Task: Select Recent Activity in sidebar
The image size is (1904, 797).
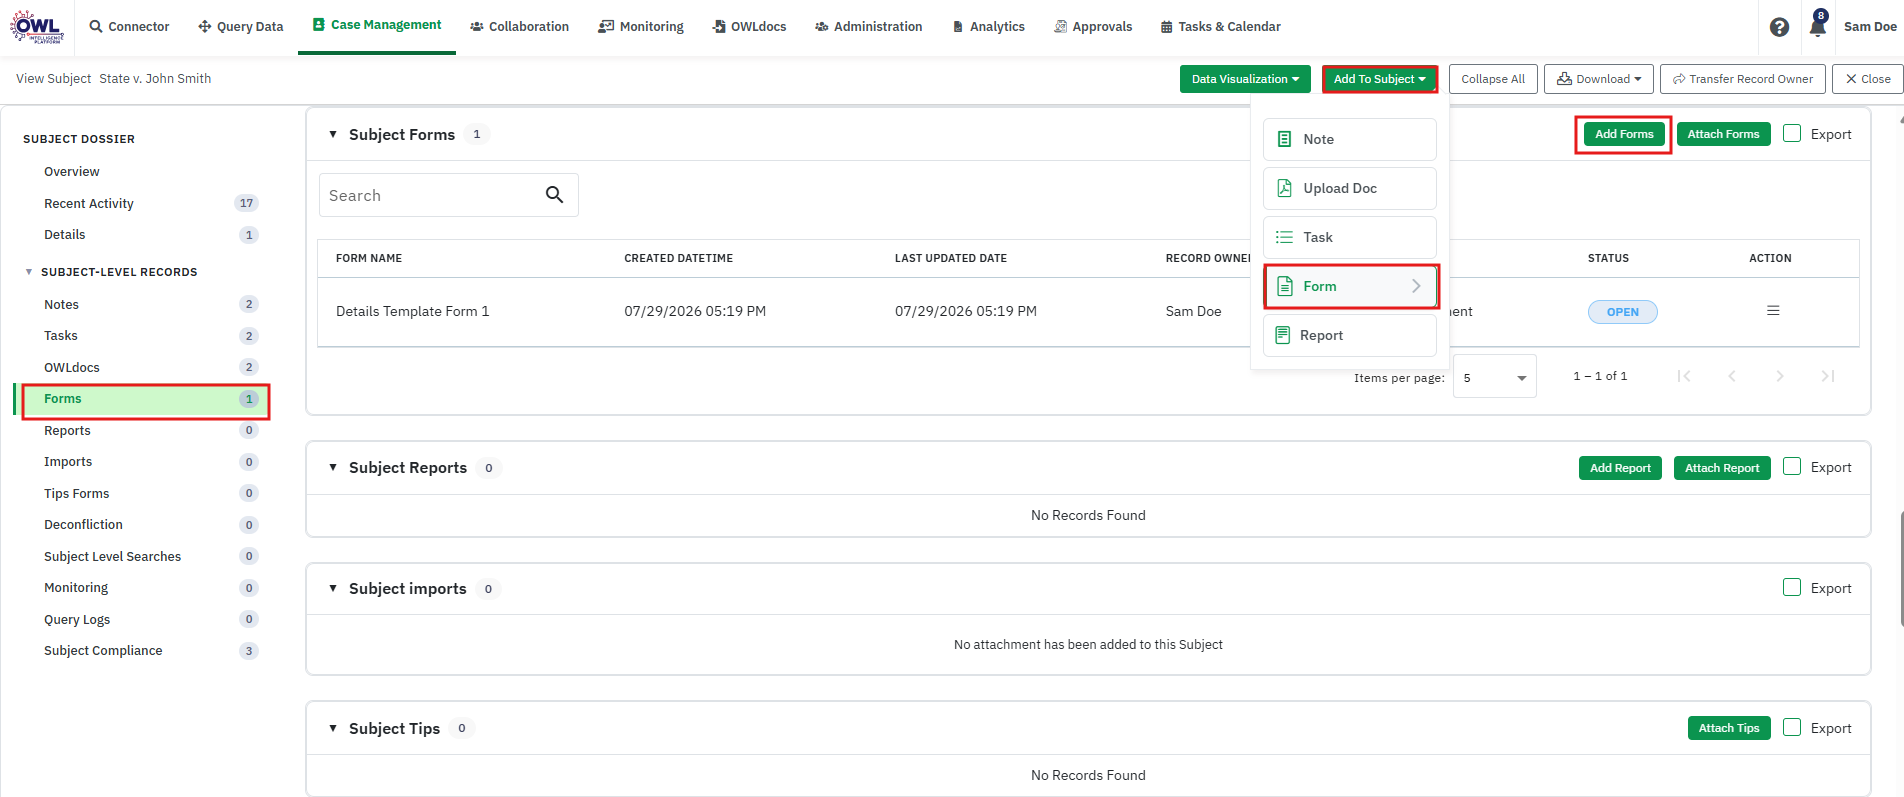Action: (x=89, y=203)
